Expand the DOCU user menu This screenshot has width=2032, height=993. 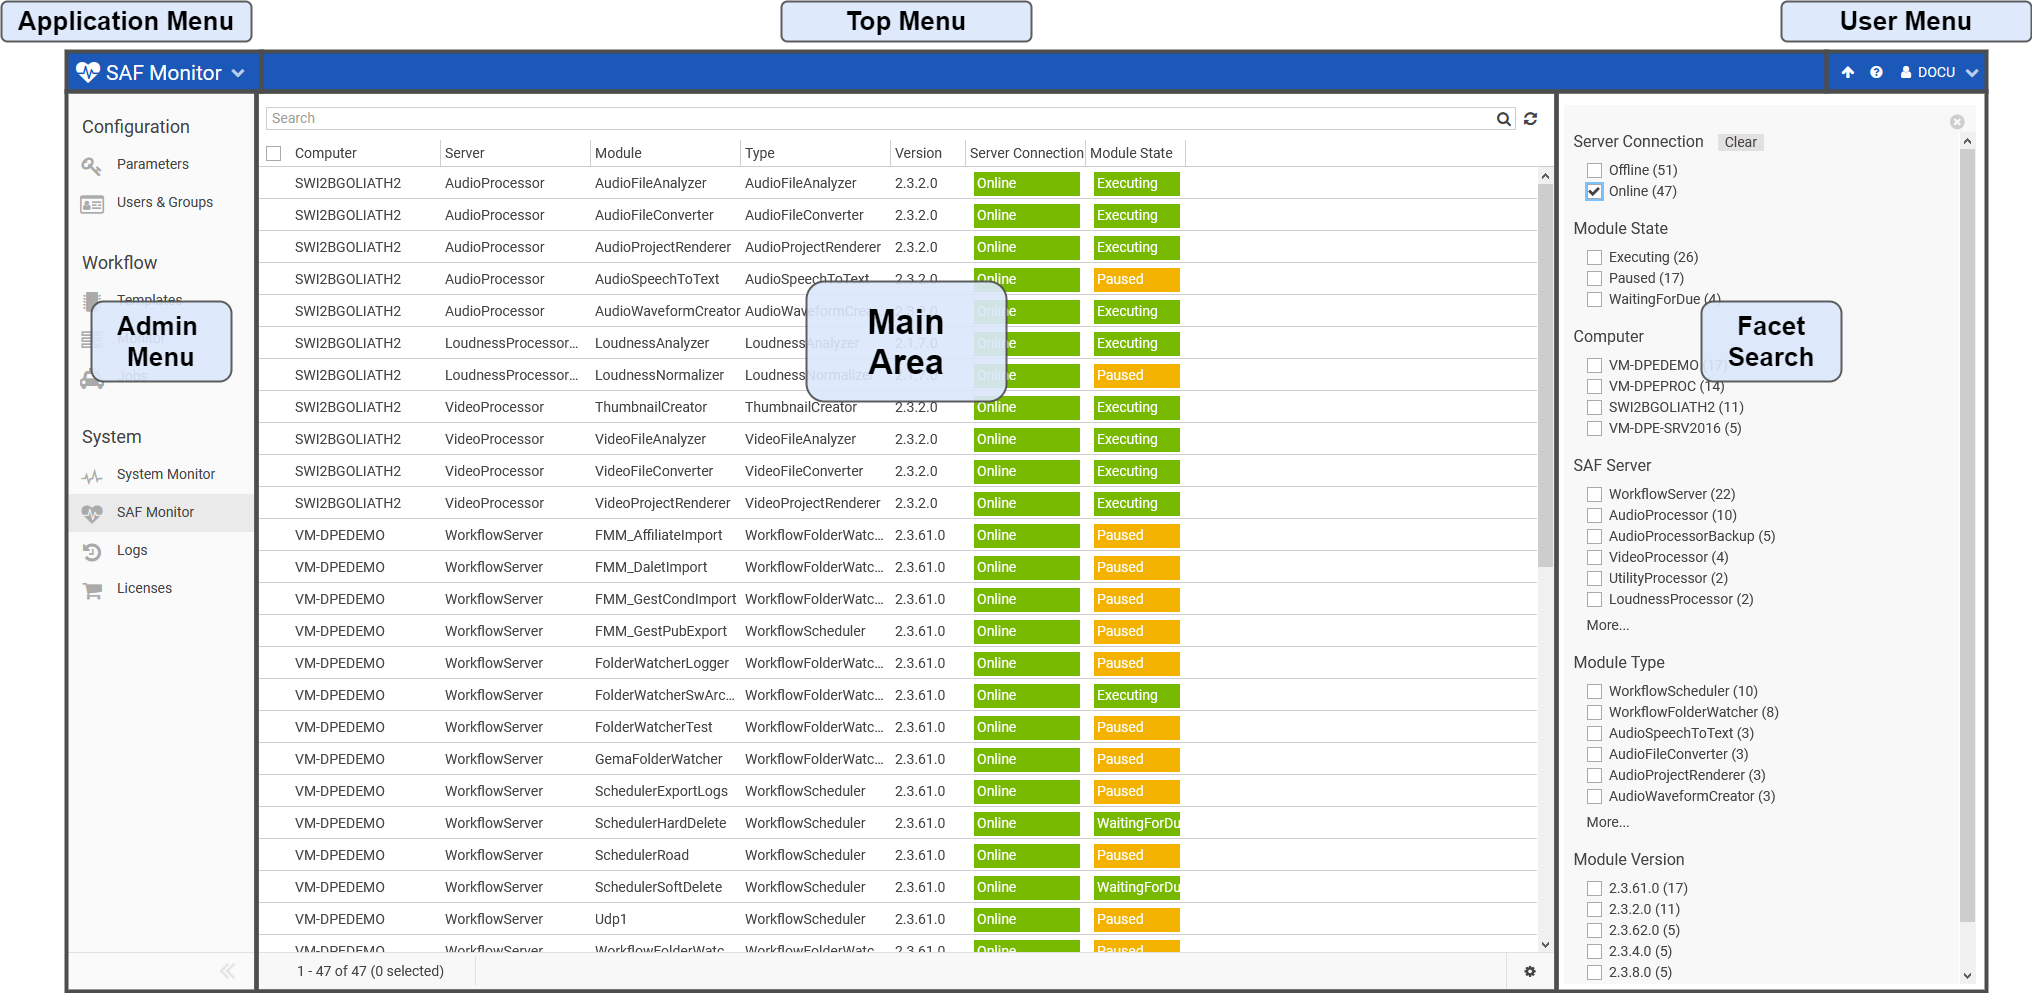click(1939, 72)
